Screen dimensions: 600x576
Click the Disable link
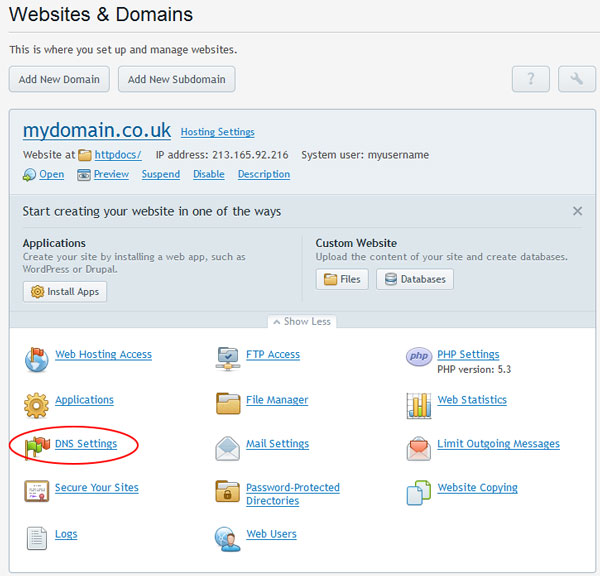point(209,175)
